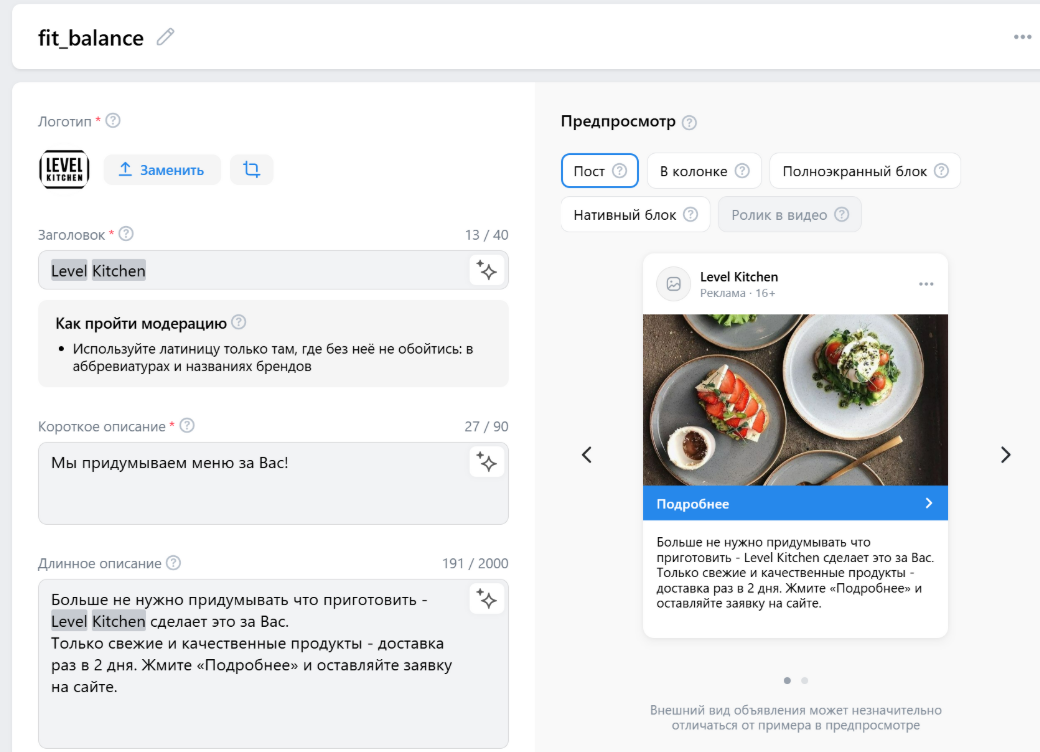Crop the logo with crop icon
The image size is (1040, 752).
click(x=251, y=170)
